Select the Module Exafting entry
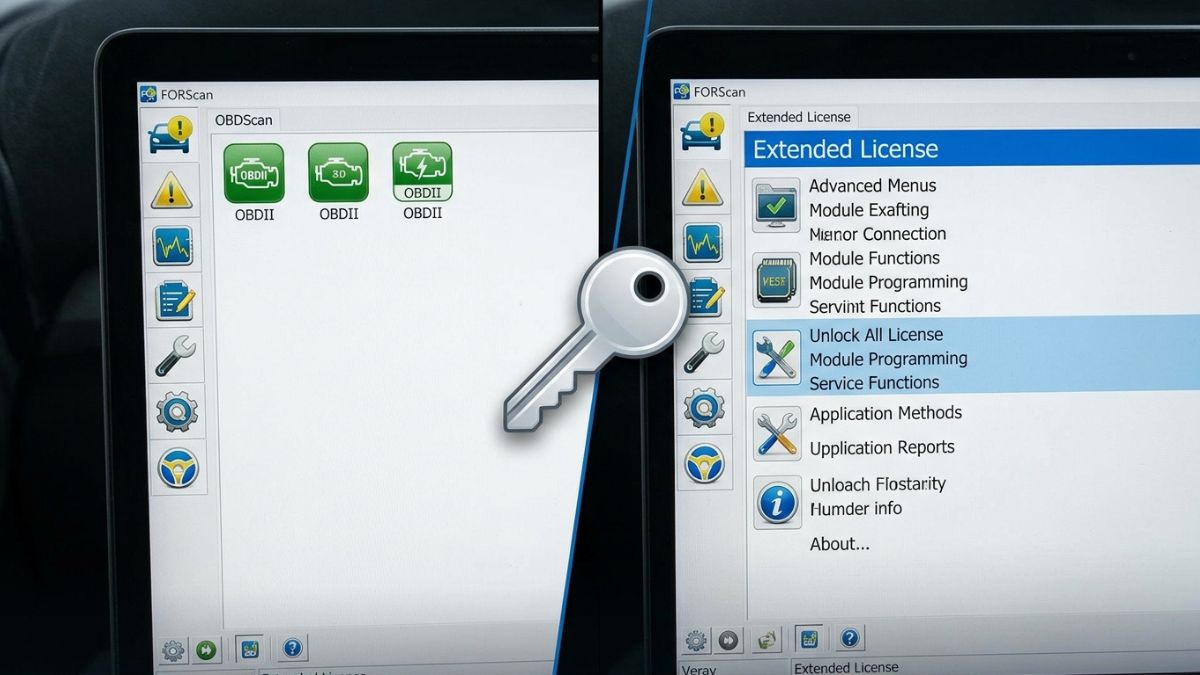 click(869, 210)
